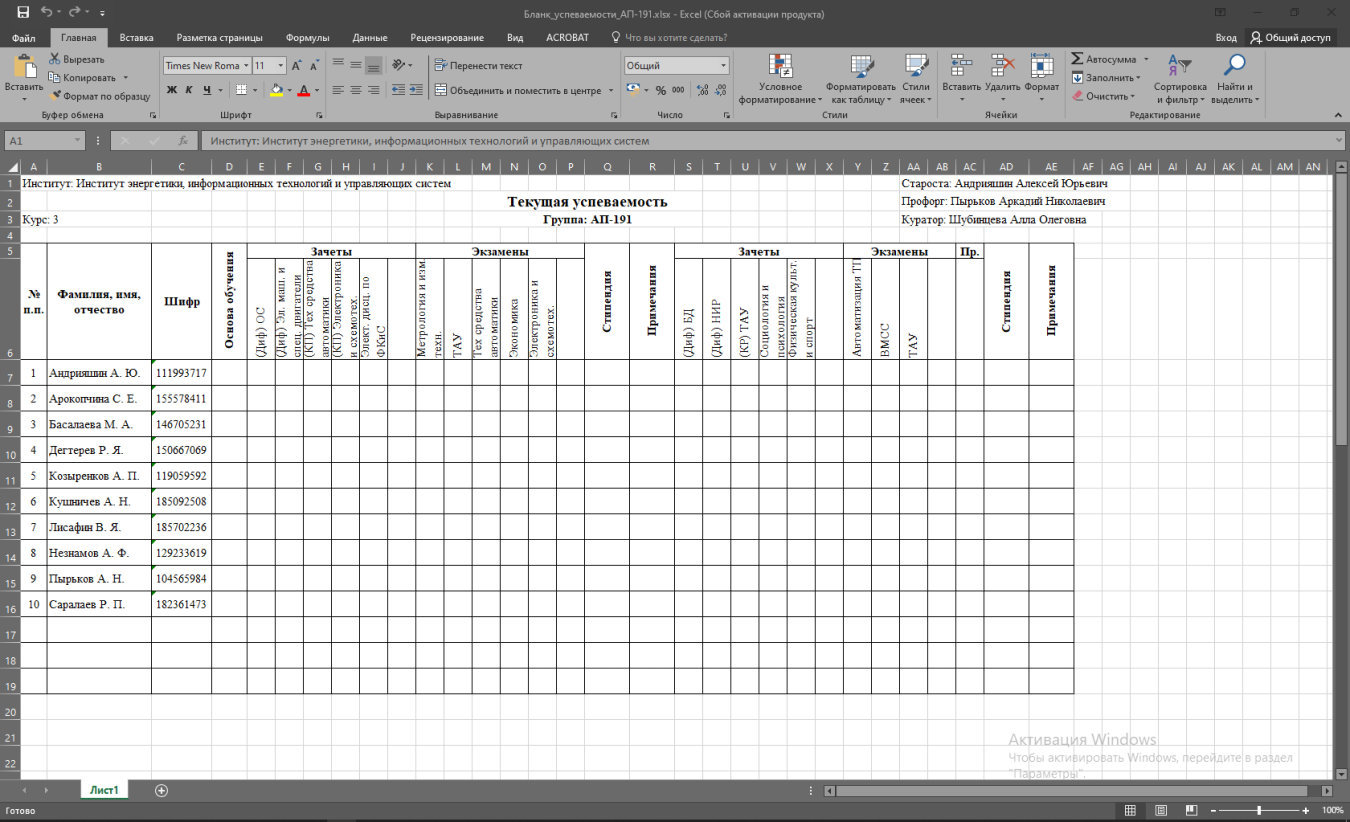1350x822 pixels.
Task: Open Format (Формат) cells menu
Action: coord(1042,79)
